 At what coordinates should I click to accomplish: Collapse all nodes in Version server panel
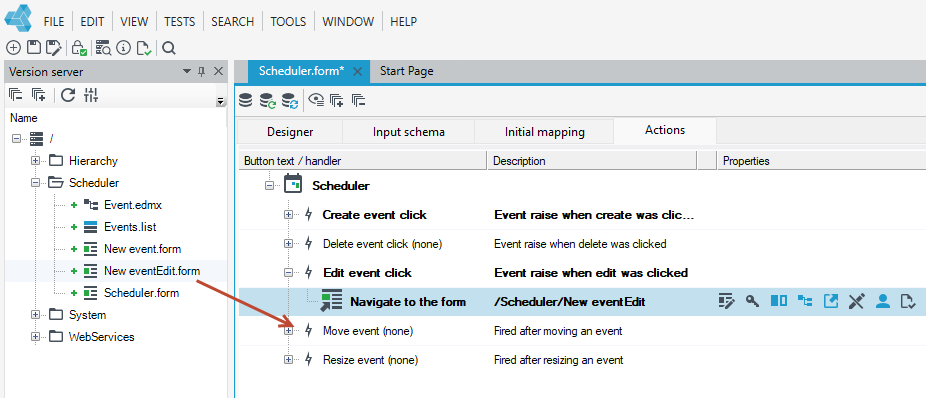pos(16,94)
